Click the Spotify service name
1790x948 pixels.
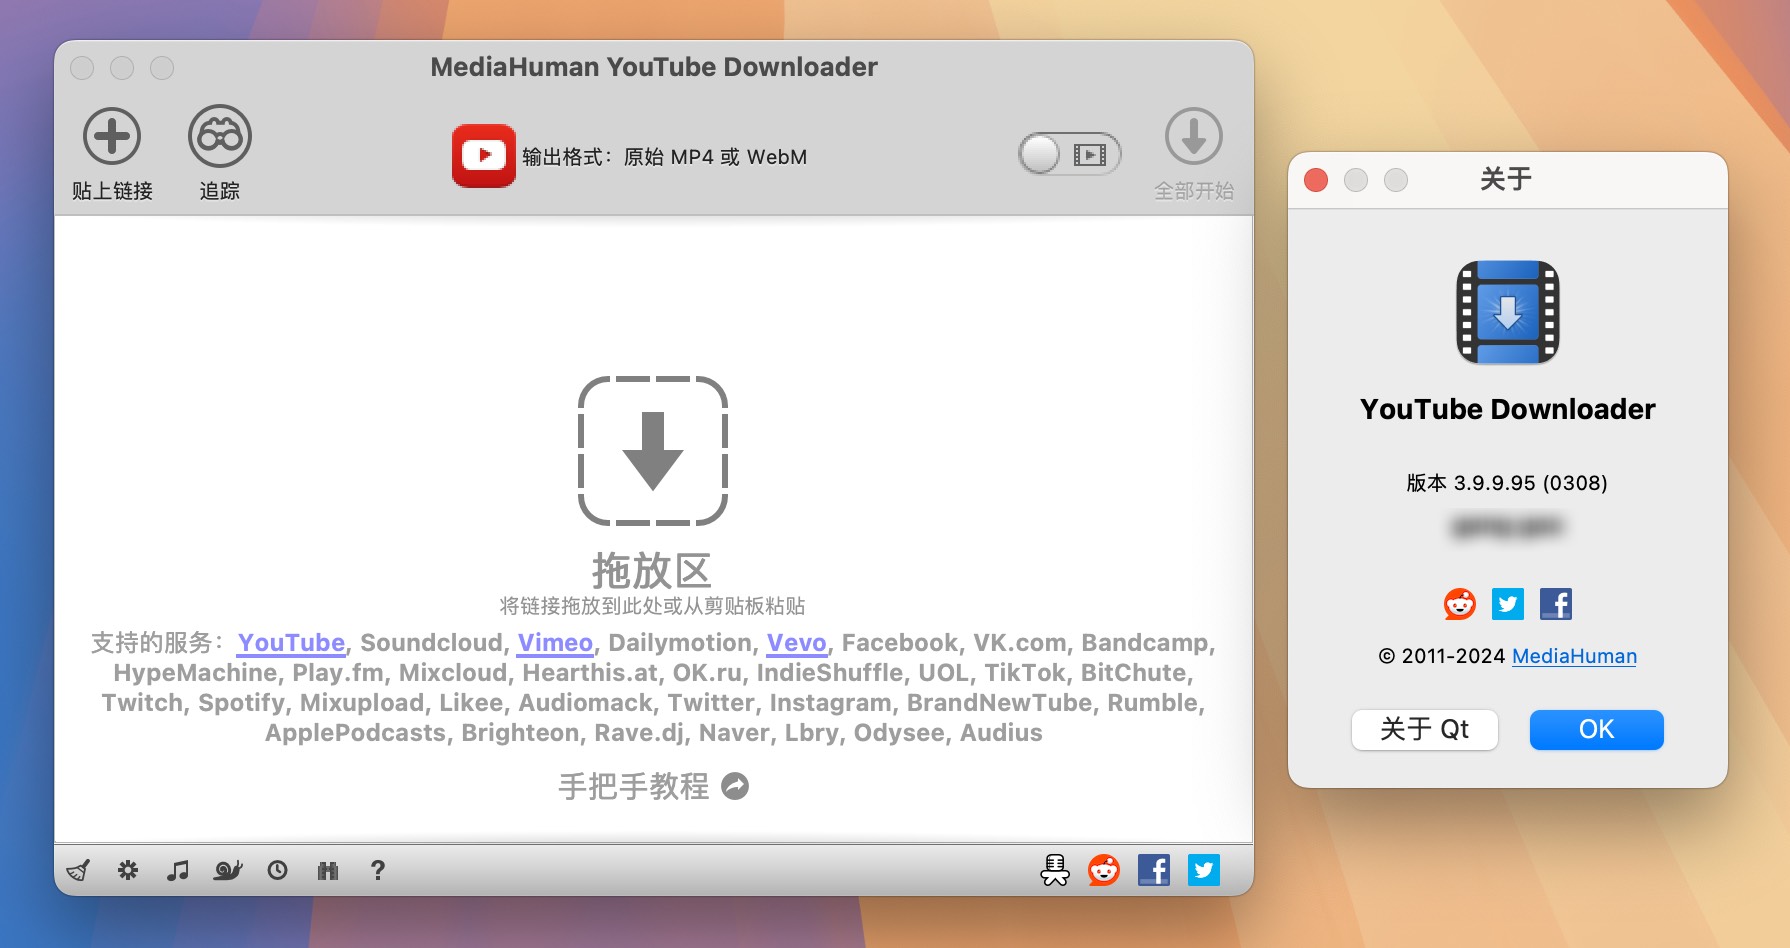click(241, 703)
